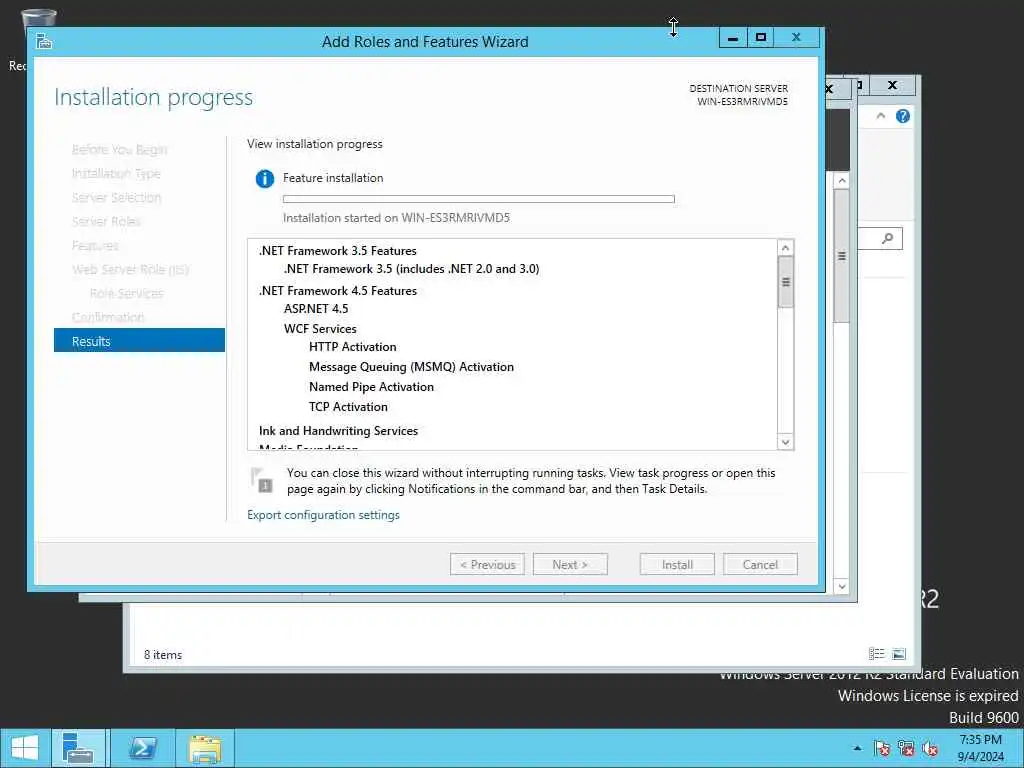The height and width of the screenshot is (768, 1024).
Task: Click .NET Framework 3.5 (includes .NET 2.0 and 3.0)
Action: [x=411, y=269]
